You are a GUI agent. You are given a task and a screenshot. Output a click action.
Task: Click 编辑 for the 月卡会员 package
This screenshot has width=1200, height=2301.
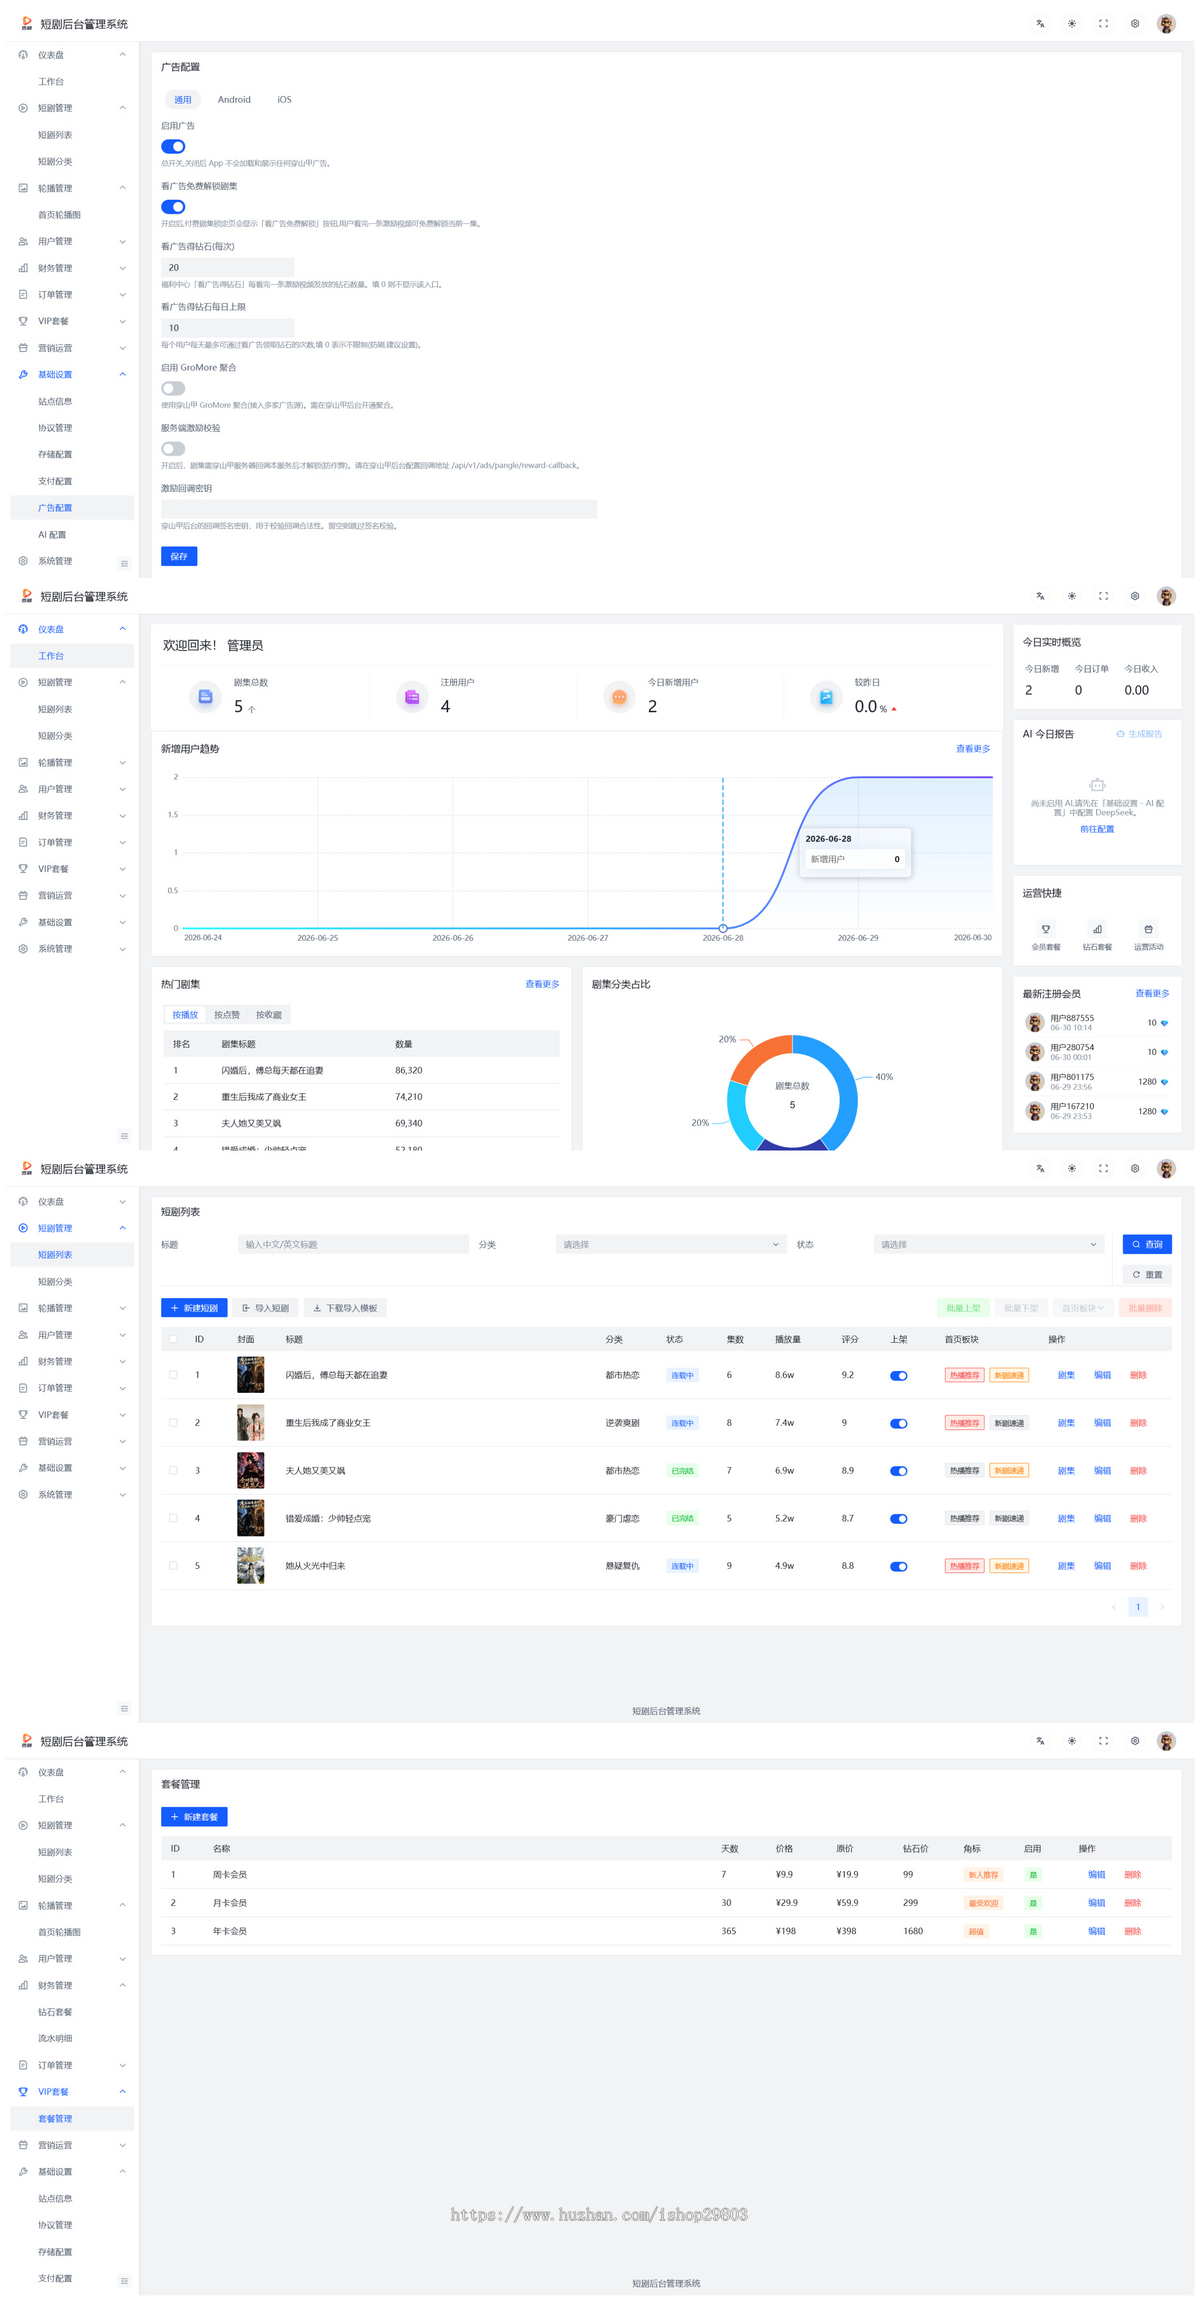point(1097,1903)
